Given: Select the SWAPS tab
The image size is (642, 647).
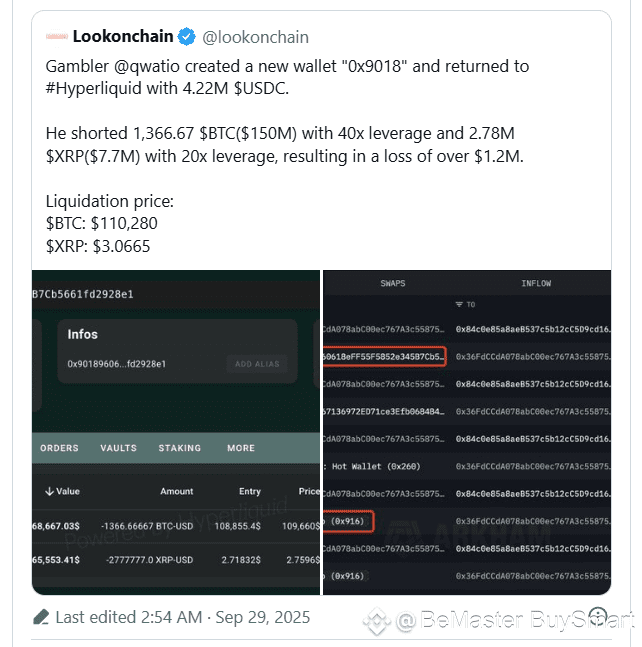Looking at the screenshot, I should point(393,283).
